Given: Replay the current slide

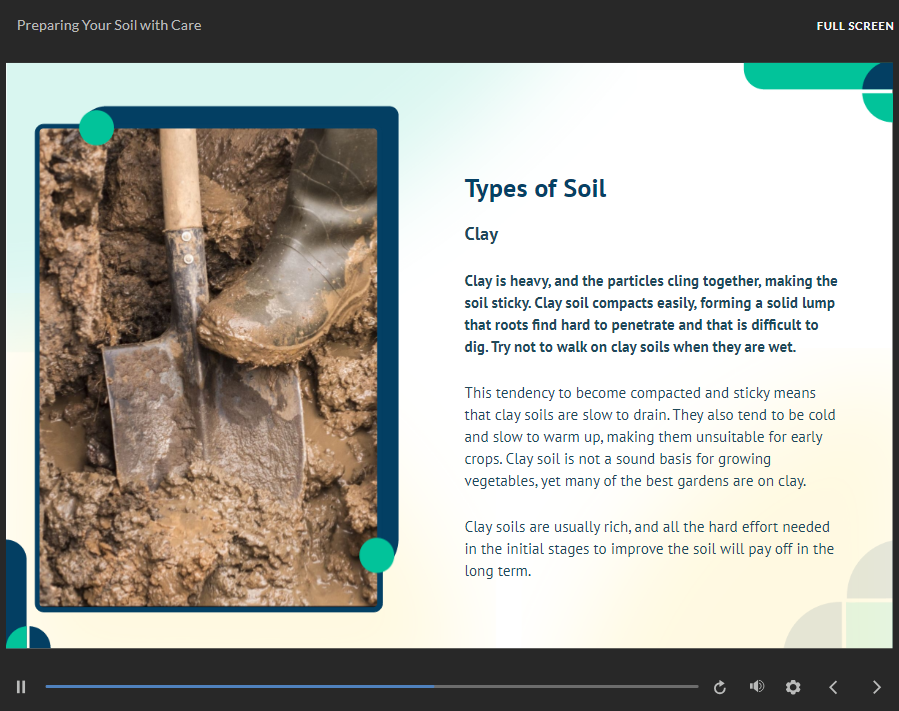Looking at the screenshot, I should pyautogui.click(x=720, y=687).
